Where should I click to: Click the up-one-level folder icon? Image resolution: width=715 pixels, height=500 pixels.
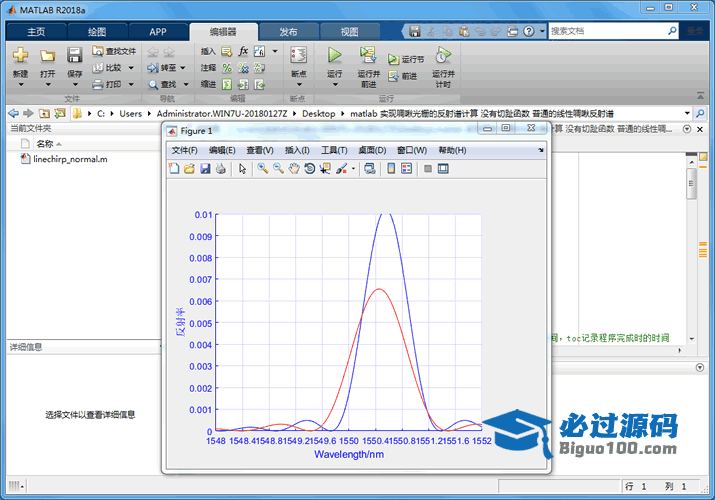click(44, 113)
